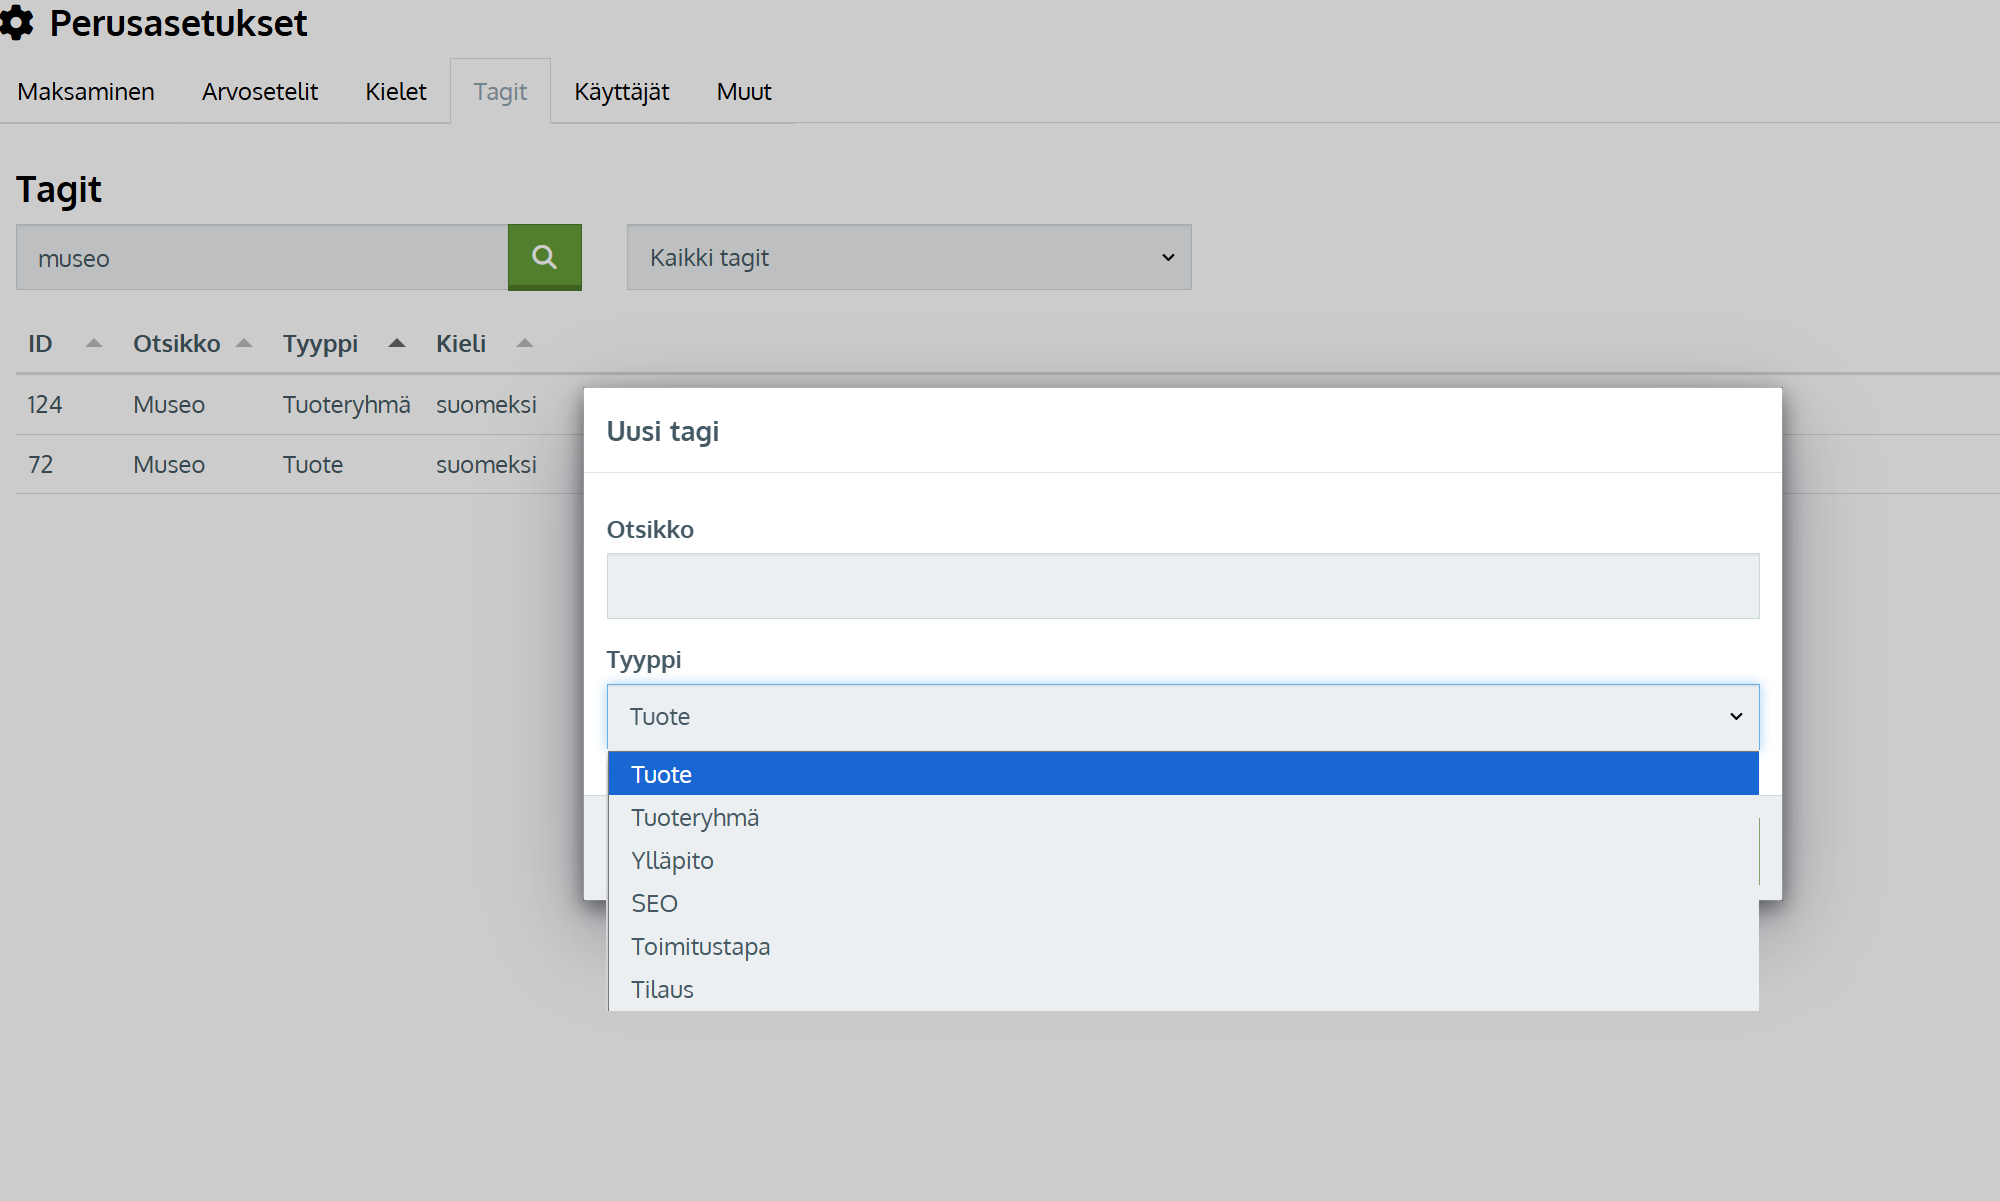Sort table by Tyyppi column arrow
This screenshot has width=2000, height=1201.
[397, 343]
